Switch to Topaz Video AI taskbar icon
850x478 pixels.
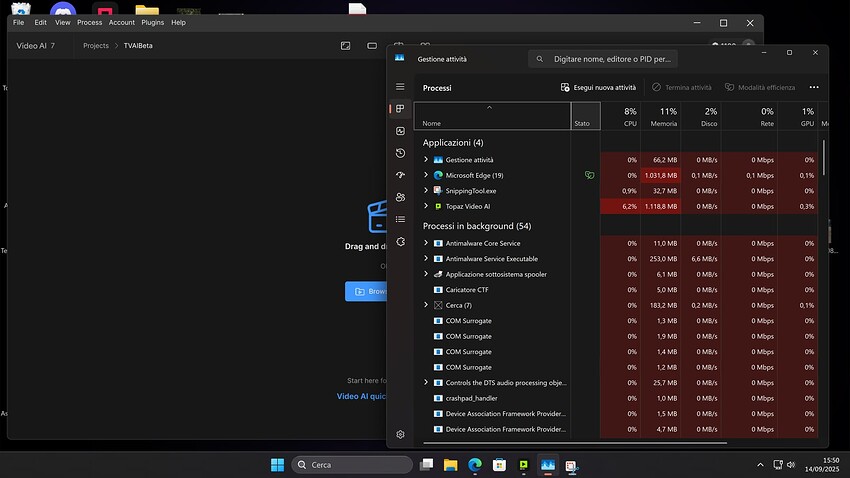524,464
